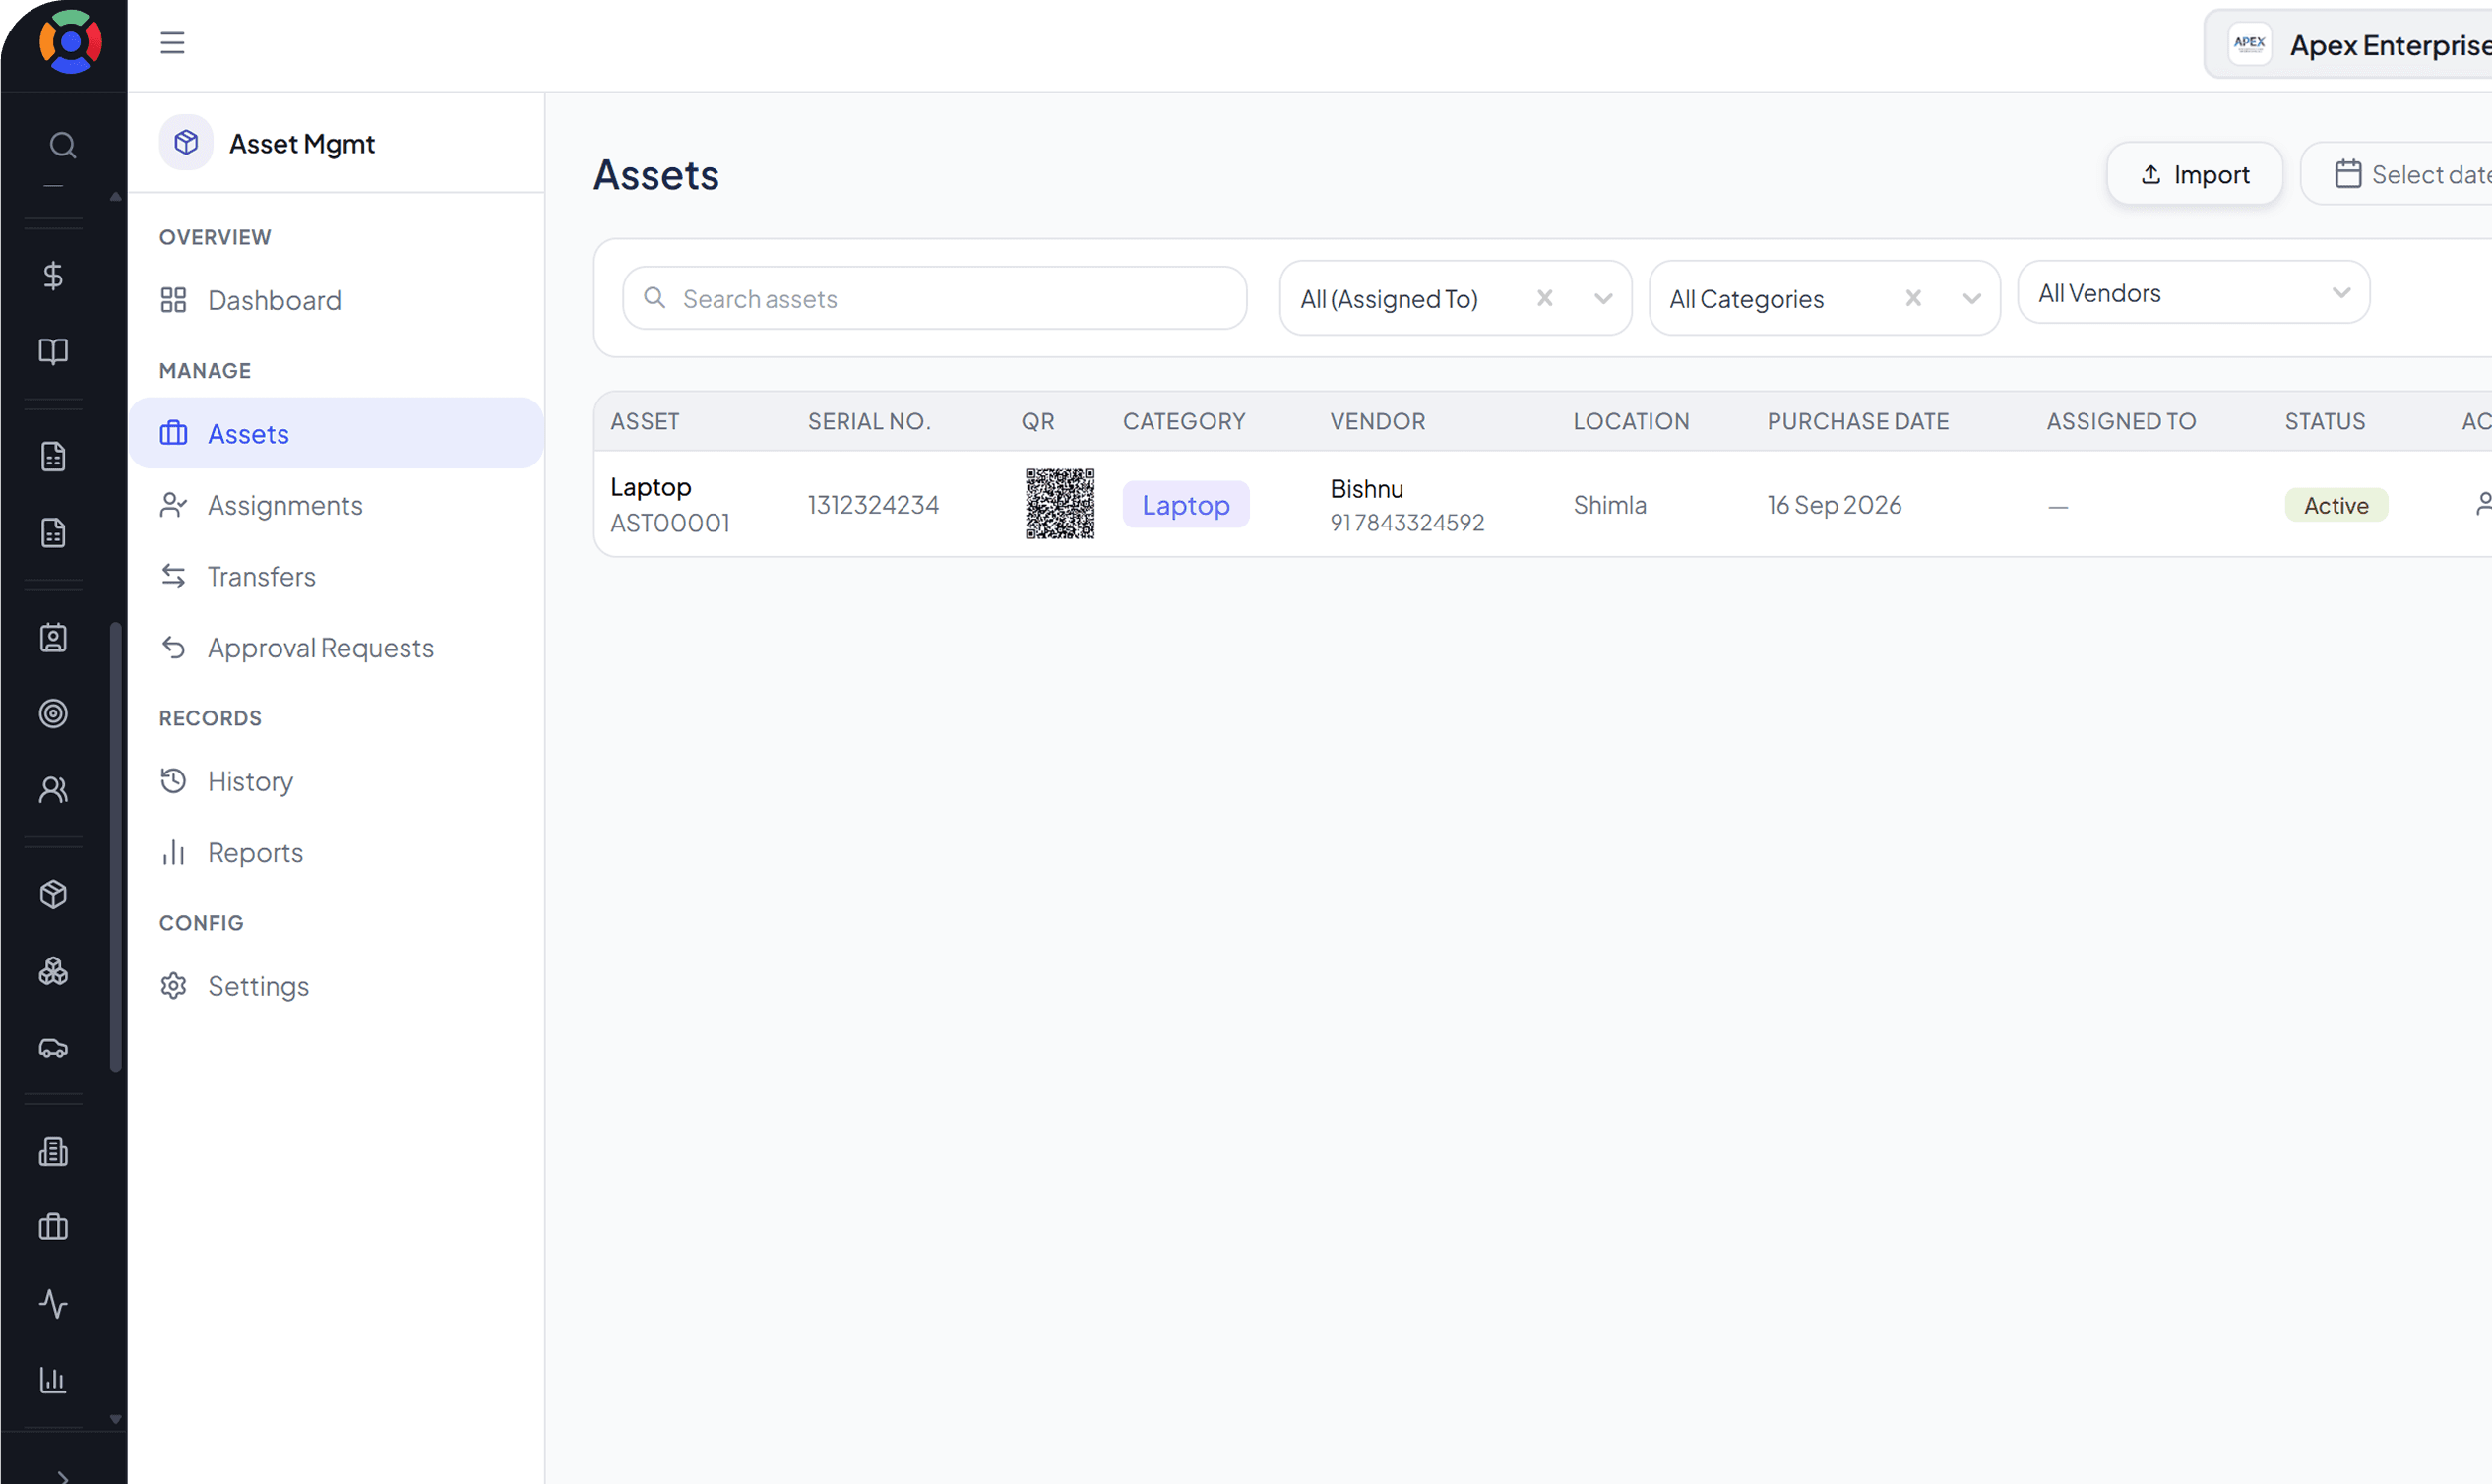
Task: Clear the Assigned To filter
Action: tap(1544, 298)
